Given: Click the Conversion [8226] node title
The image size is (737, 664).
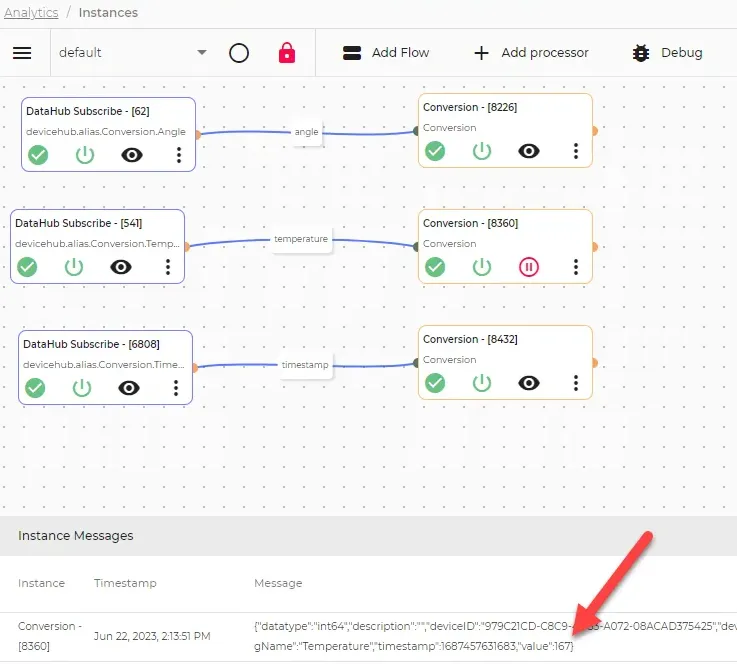Looking at the screenshot, I should 470,107.
